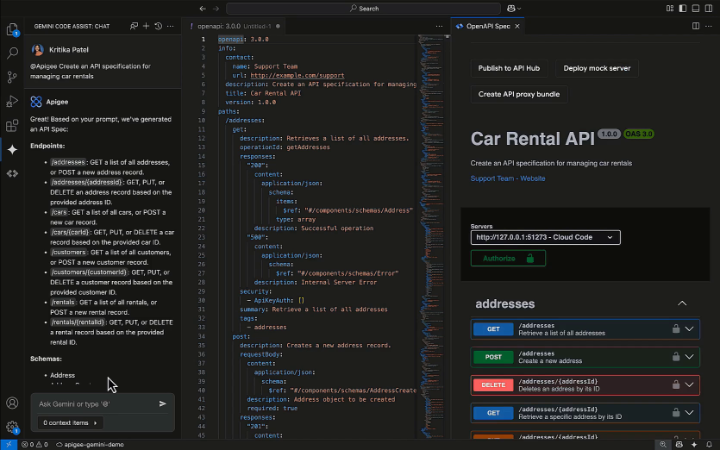720x450 pixels.
Task: Open the Run and Debug view
Action: pos(12,101)
